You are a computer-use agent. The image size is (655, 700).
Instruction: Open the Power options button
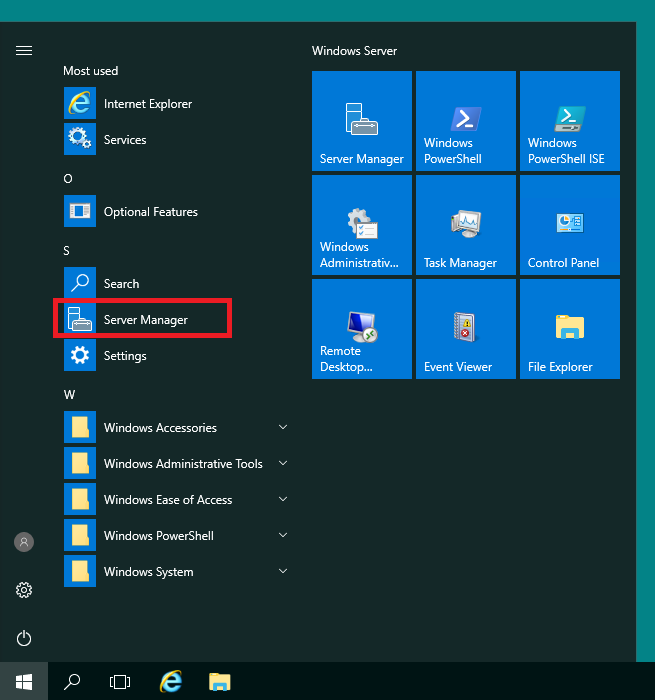click(x=24, y=638)
